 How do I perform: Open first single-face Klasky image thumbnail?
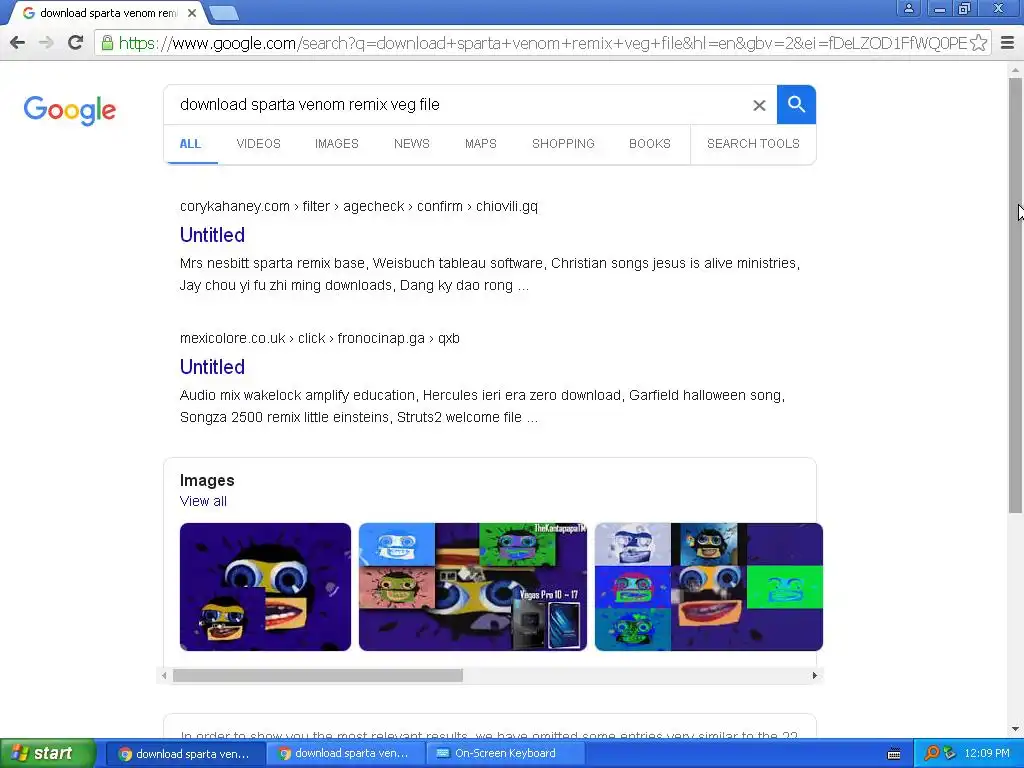(265, 586)
